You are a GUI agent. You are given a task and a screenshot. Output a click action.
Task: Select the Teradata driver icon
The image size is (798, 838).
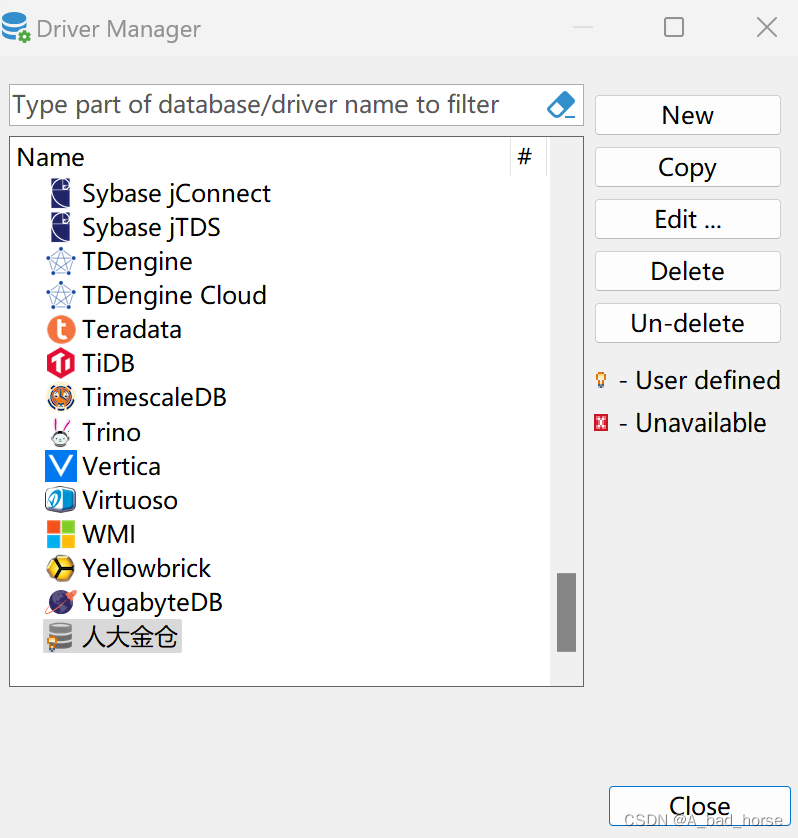coord(60,329)
